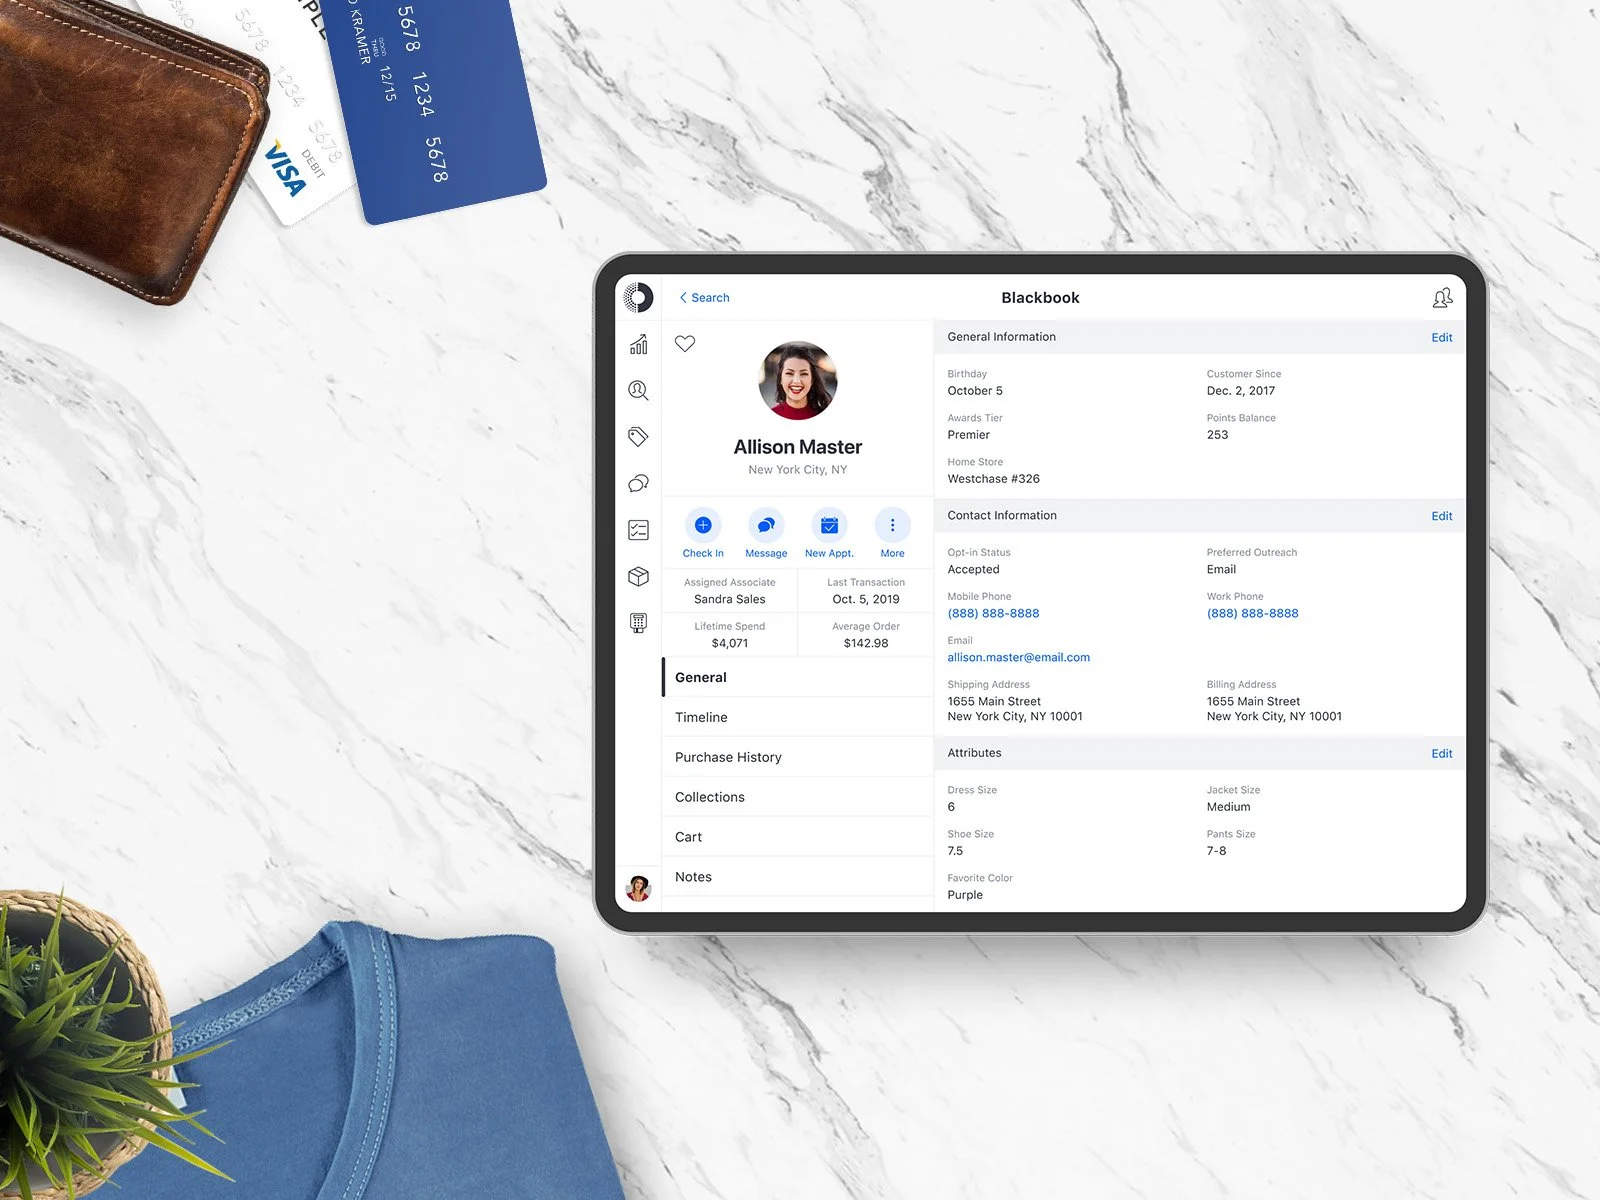Select the Timeline tab
1600x1200 pixels.
798,717
